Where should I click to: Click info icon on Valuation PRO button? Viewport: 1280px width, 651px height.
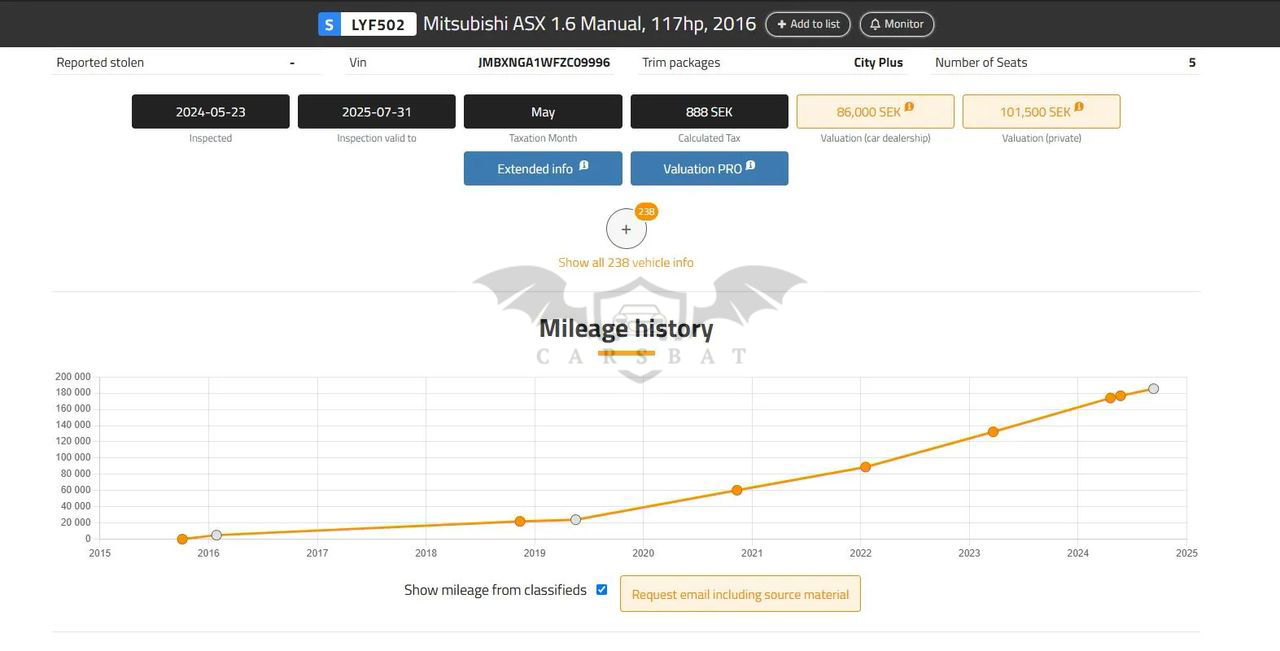[750, 166]
